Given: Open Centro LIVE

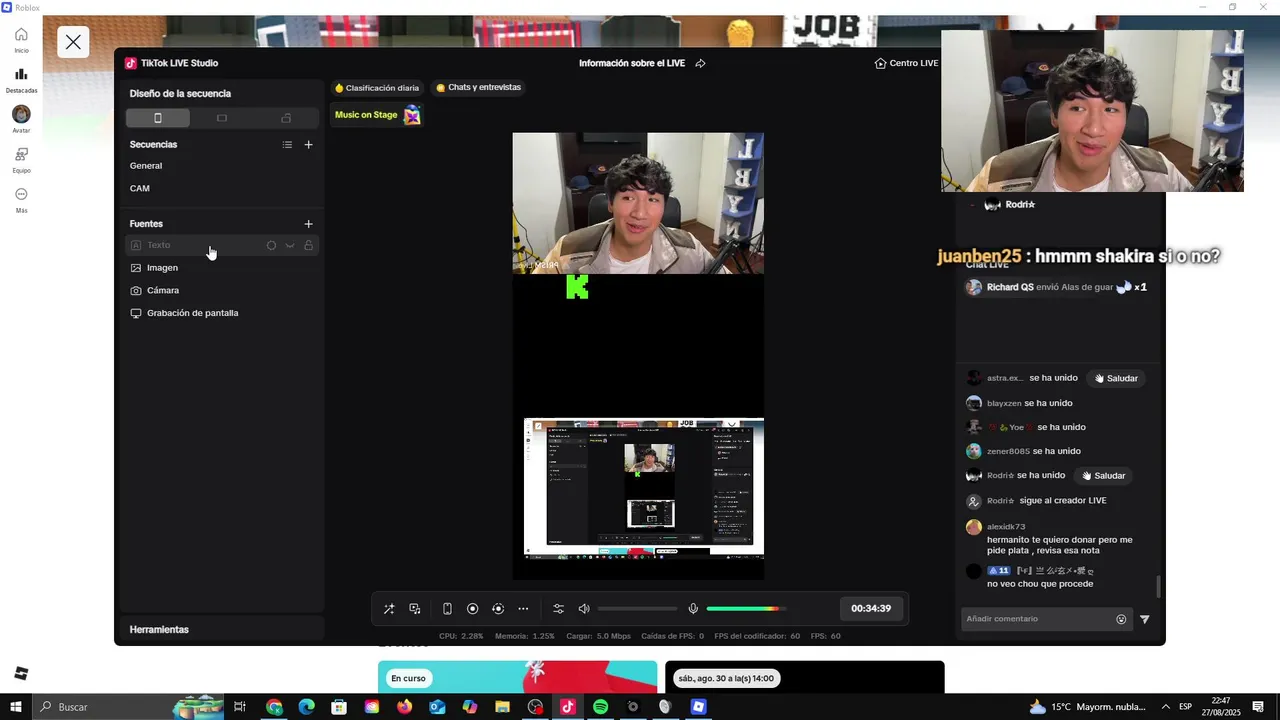Looking at the screenshot, I should tap(906, 63).
